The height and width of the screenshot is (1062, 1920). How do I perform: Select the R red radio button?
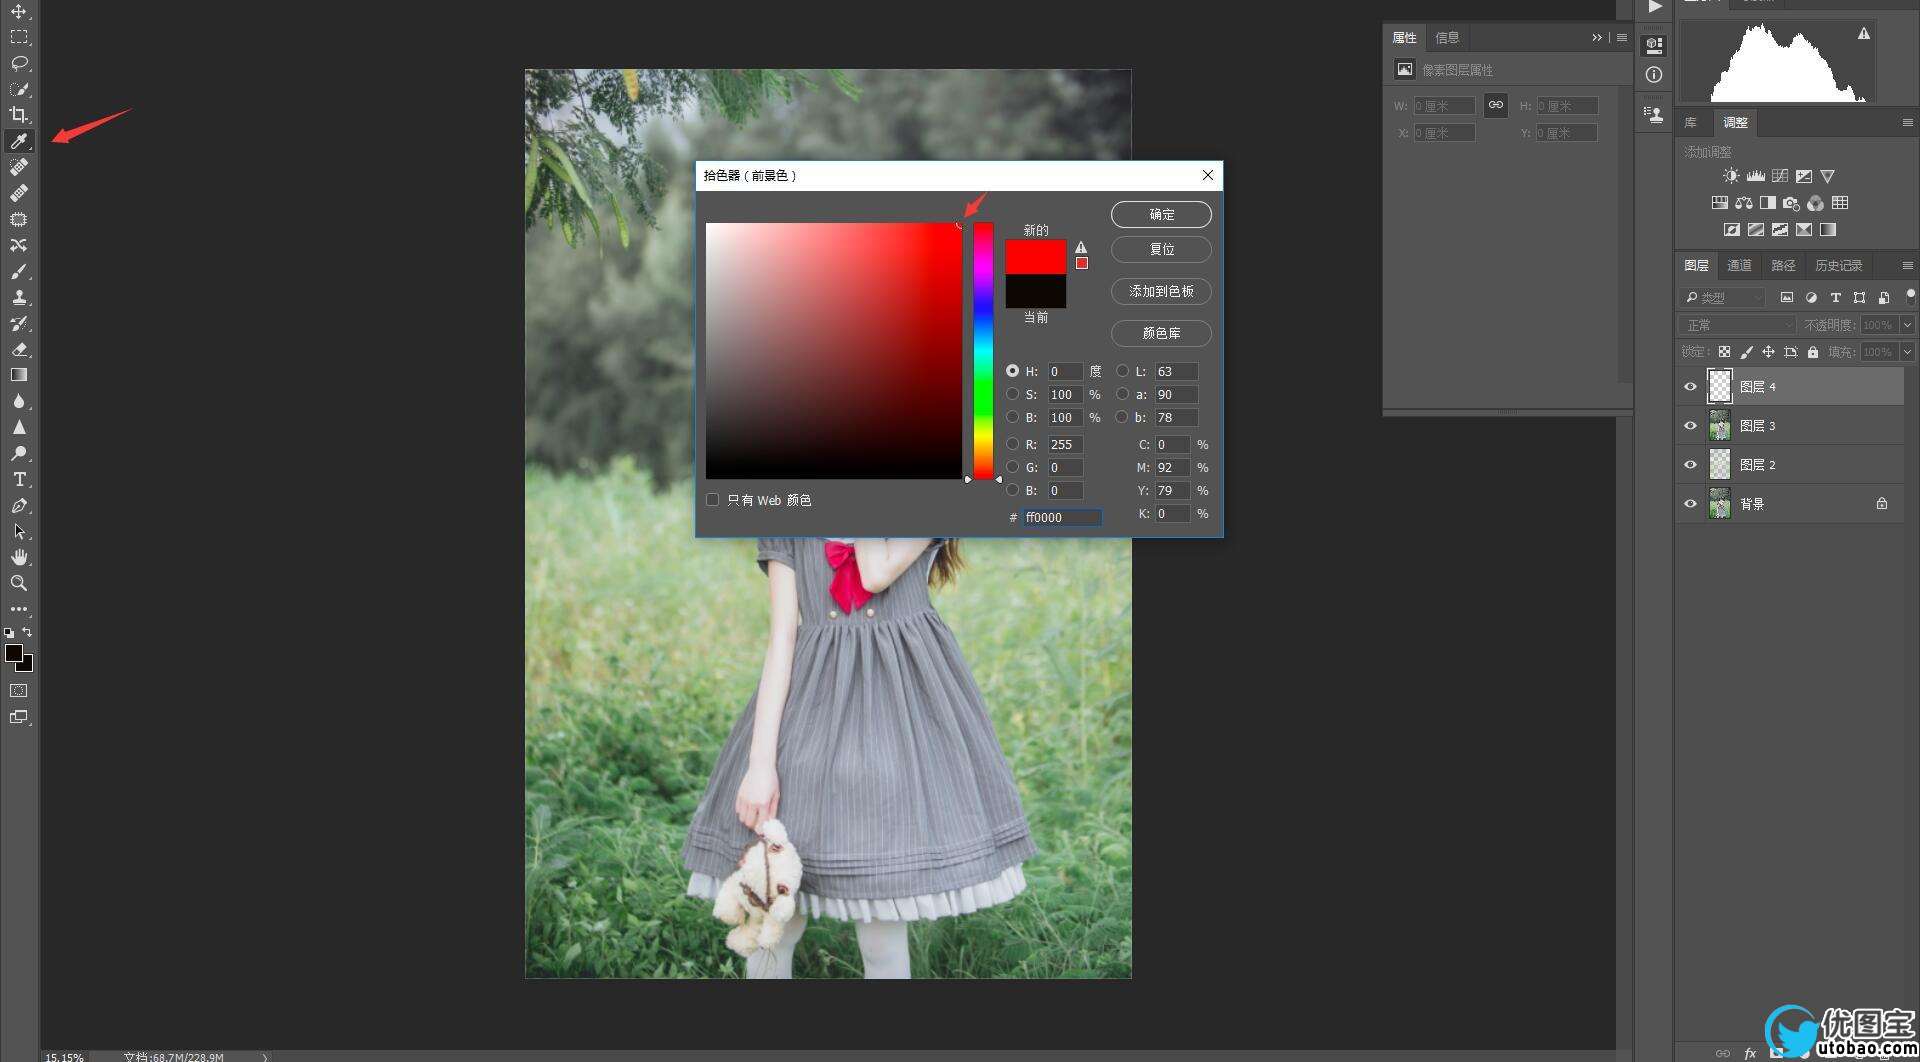1012,444
